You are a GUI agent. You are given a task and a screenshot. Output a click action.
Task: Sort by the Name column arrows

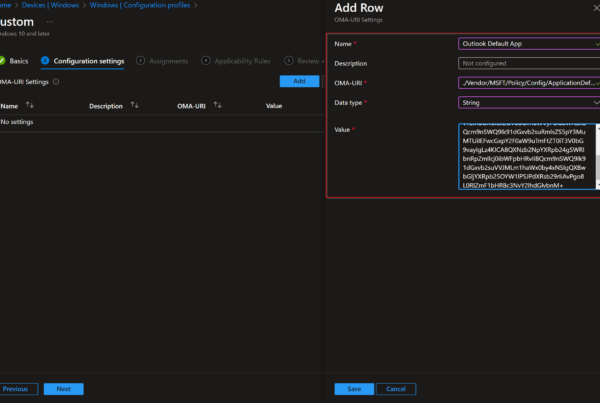pos(30,105)
